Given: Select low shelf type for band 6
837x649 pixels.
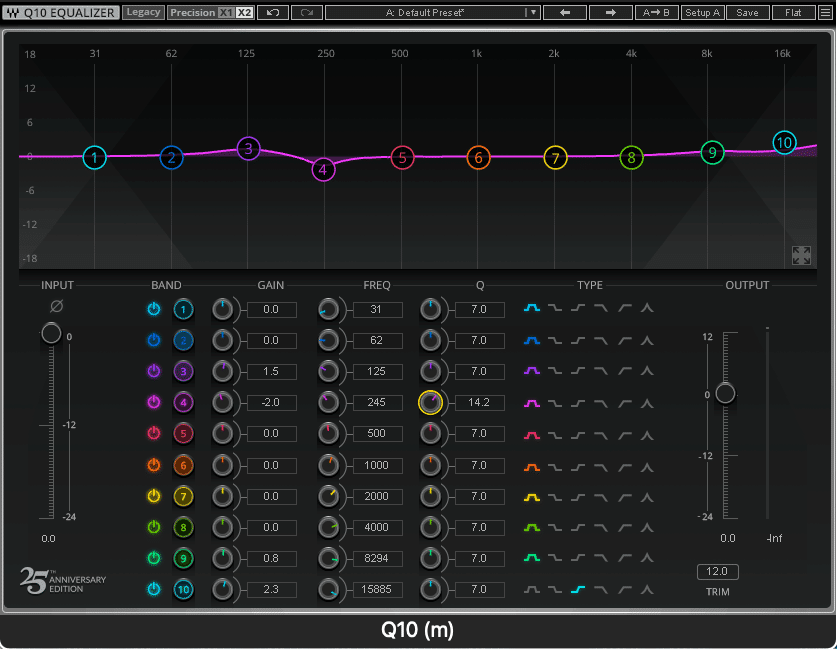Looking at the screenshot, I should click(x=555, y=467).
